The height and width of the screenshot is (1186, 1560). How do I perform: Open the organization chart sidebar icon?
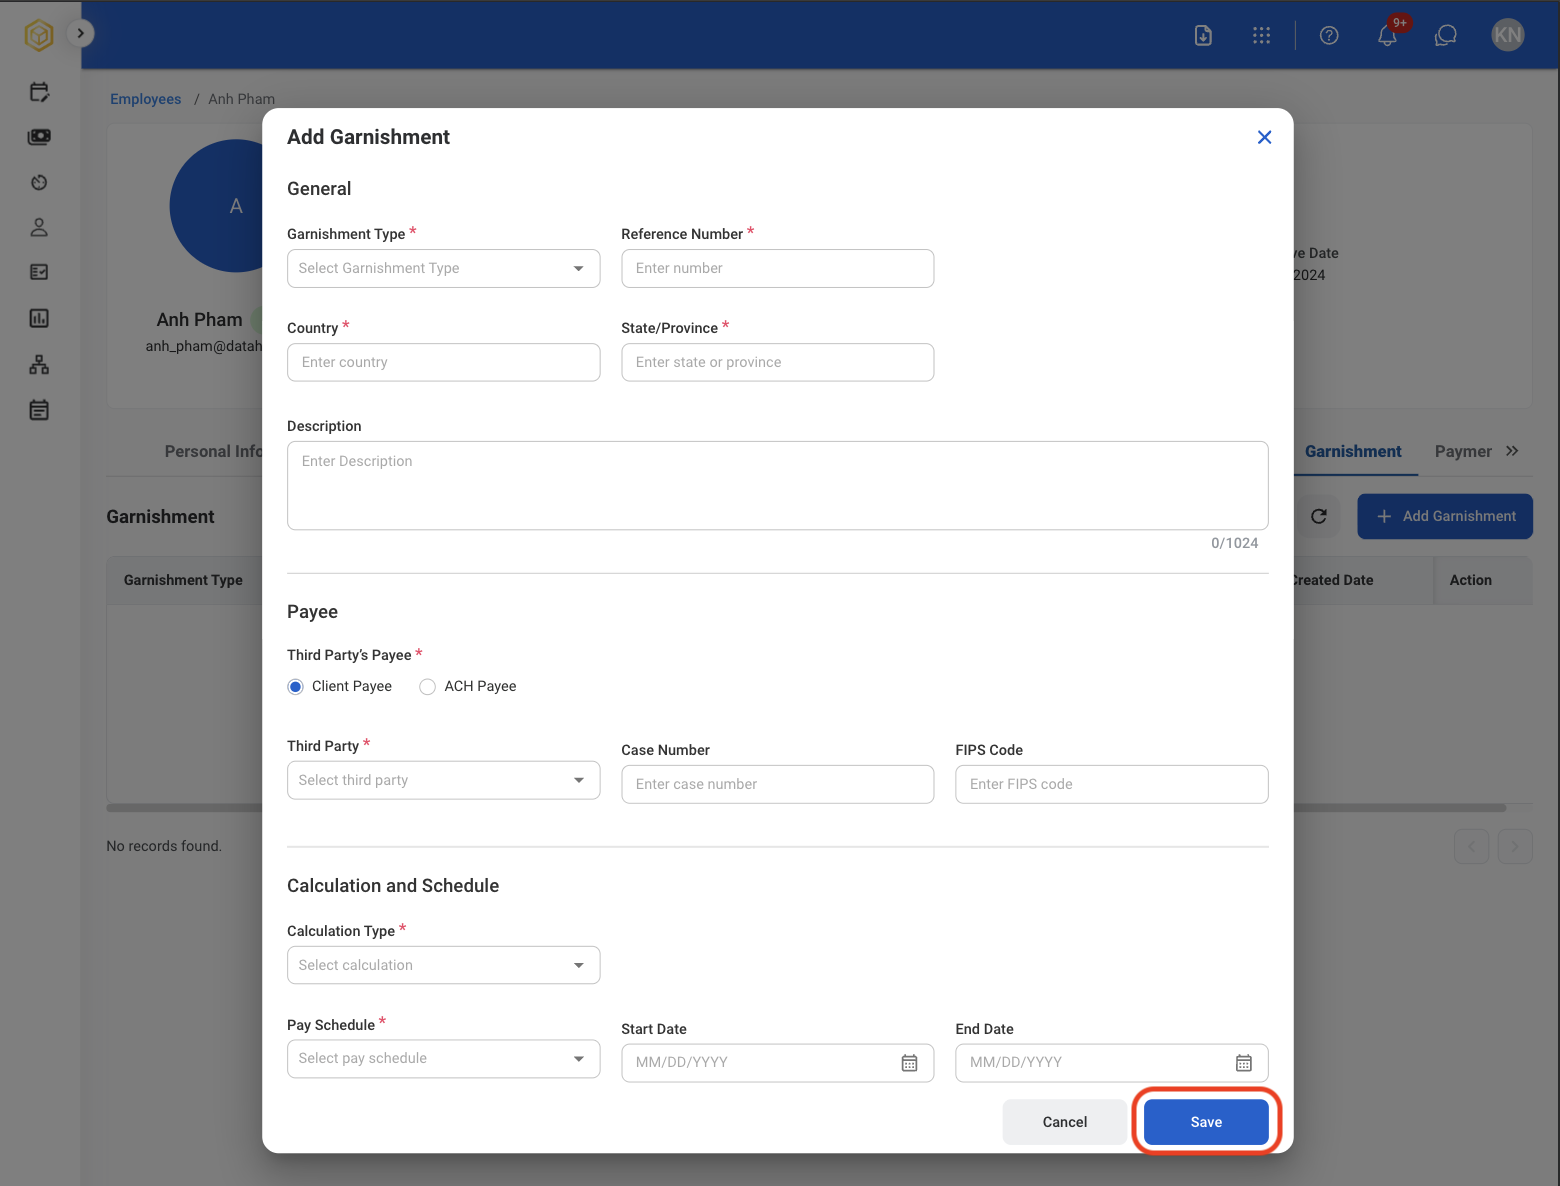(x=39, y=364)
